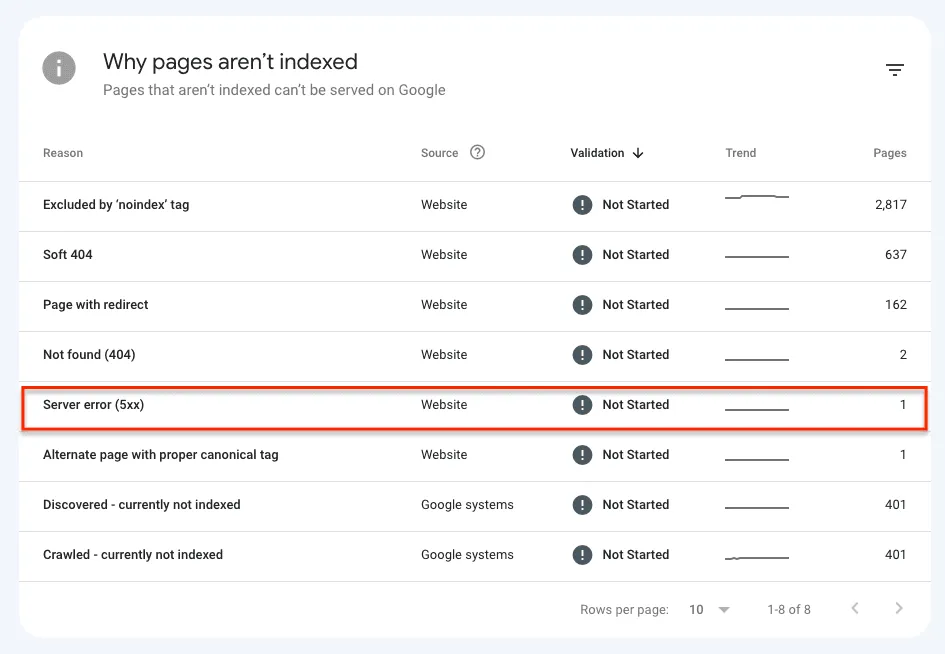Click the Validation sort arrow
This screenshot has width=945, height=654.
(x=638, y=153)
